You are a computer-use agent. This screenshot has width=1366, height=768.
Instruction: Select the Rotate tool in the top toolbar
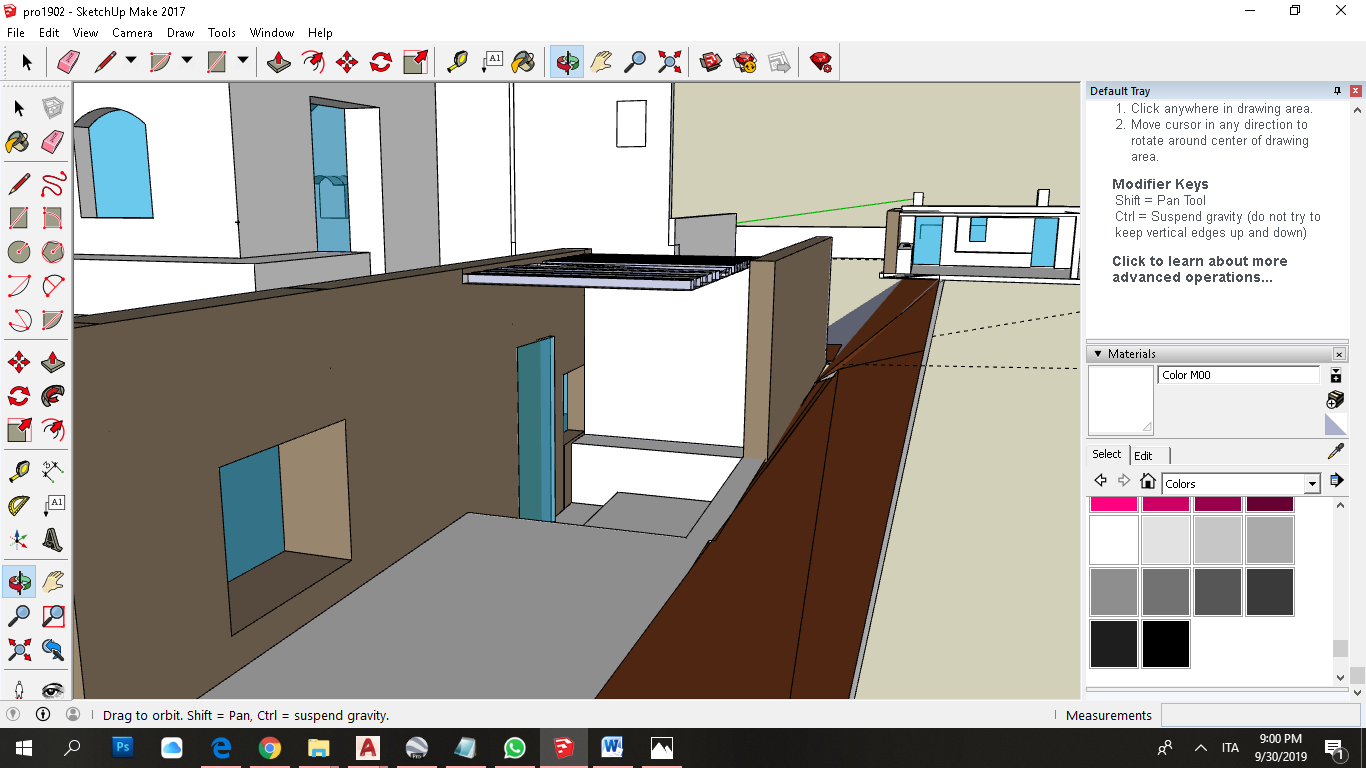coord(381,62)
